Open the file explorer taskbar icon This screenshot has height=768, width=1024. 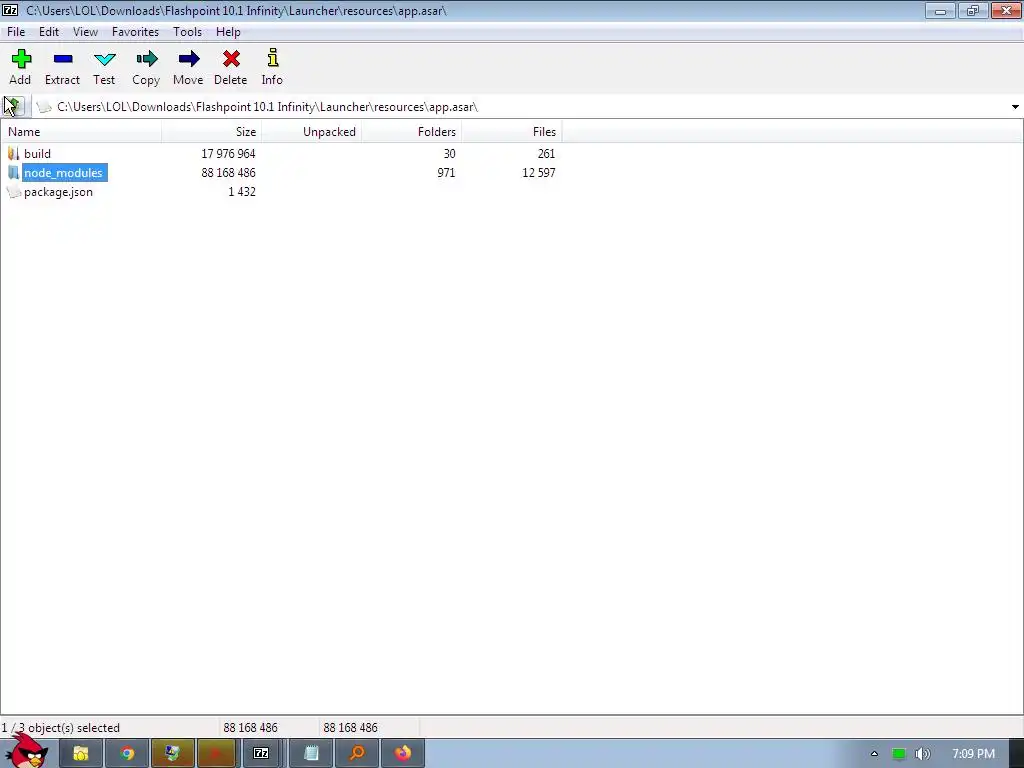pos(81,754)
